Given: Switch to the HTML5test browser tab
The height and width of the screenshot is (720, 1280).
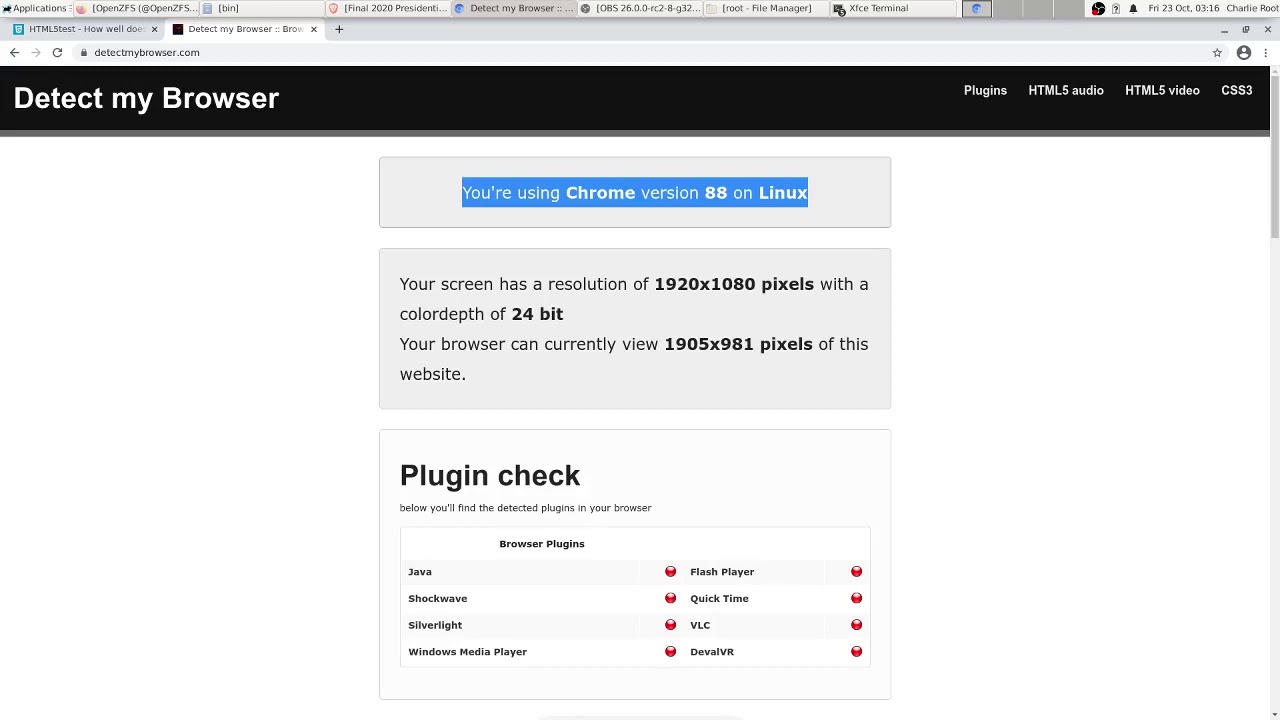Looking at the screenshot, I should 86,29.
